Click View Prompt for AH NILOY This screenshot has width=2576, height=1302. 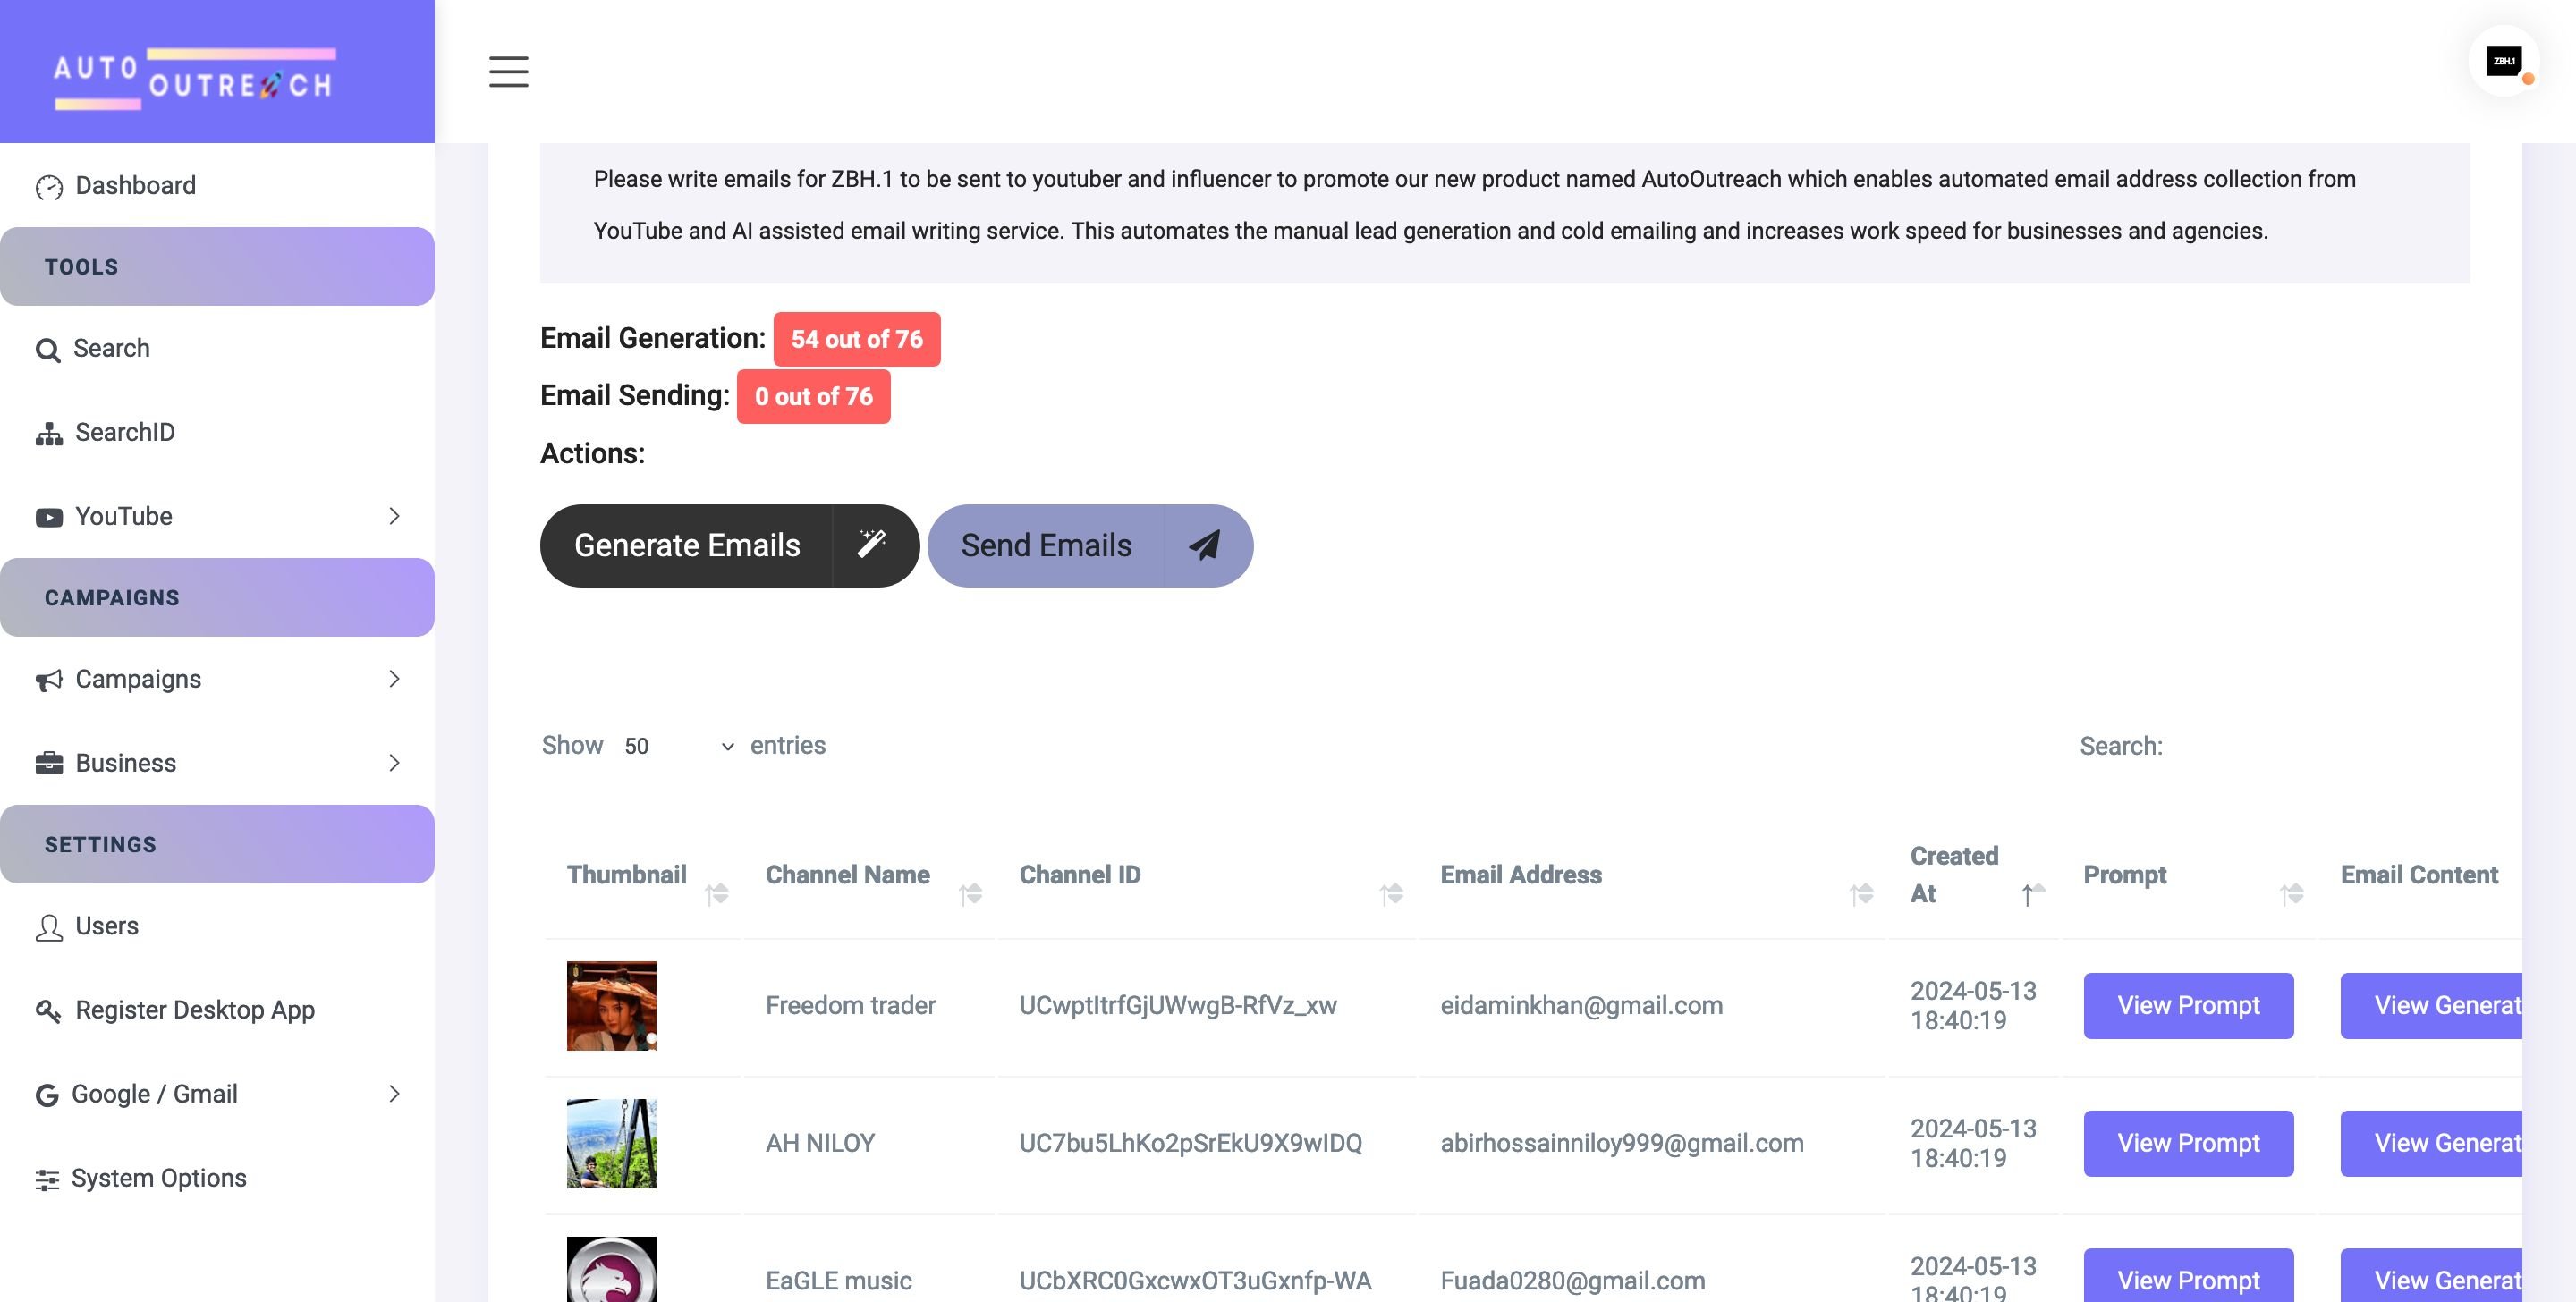click(2187, 1144)
